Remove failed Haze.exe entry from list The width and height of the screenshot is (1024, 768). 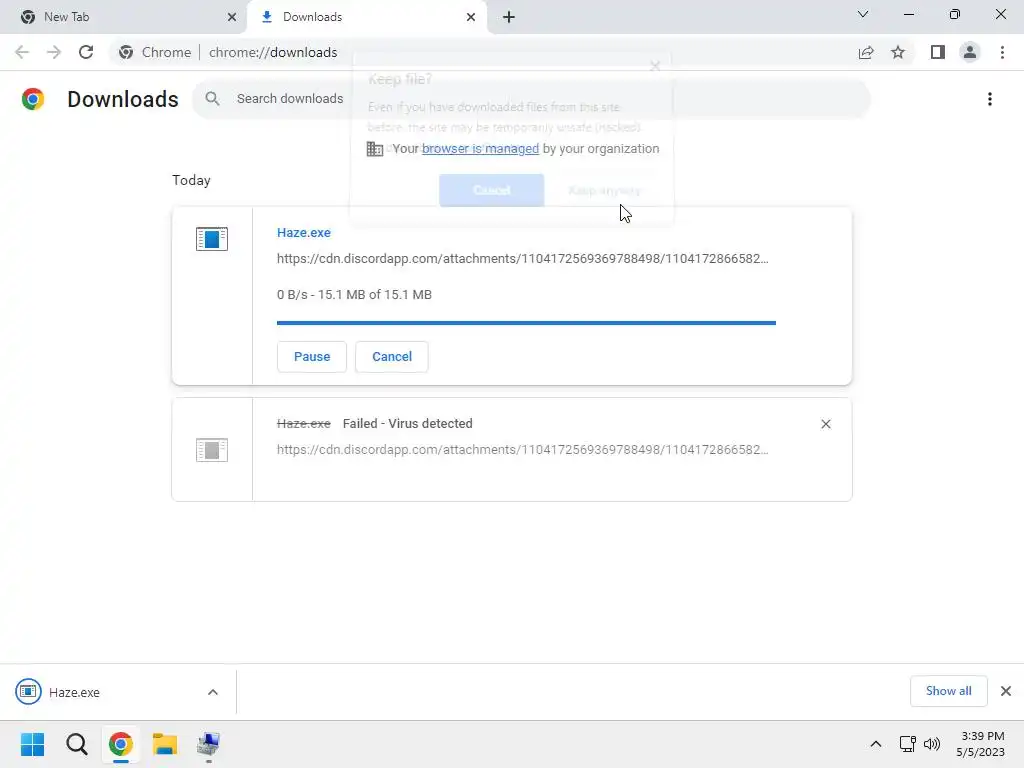(825, 424)
